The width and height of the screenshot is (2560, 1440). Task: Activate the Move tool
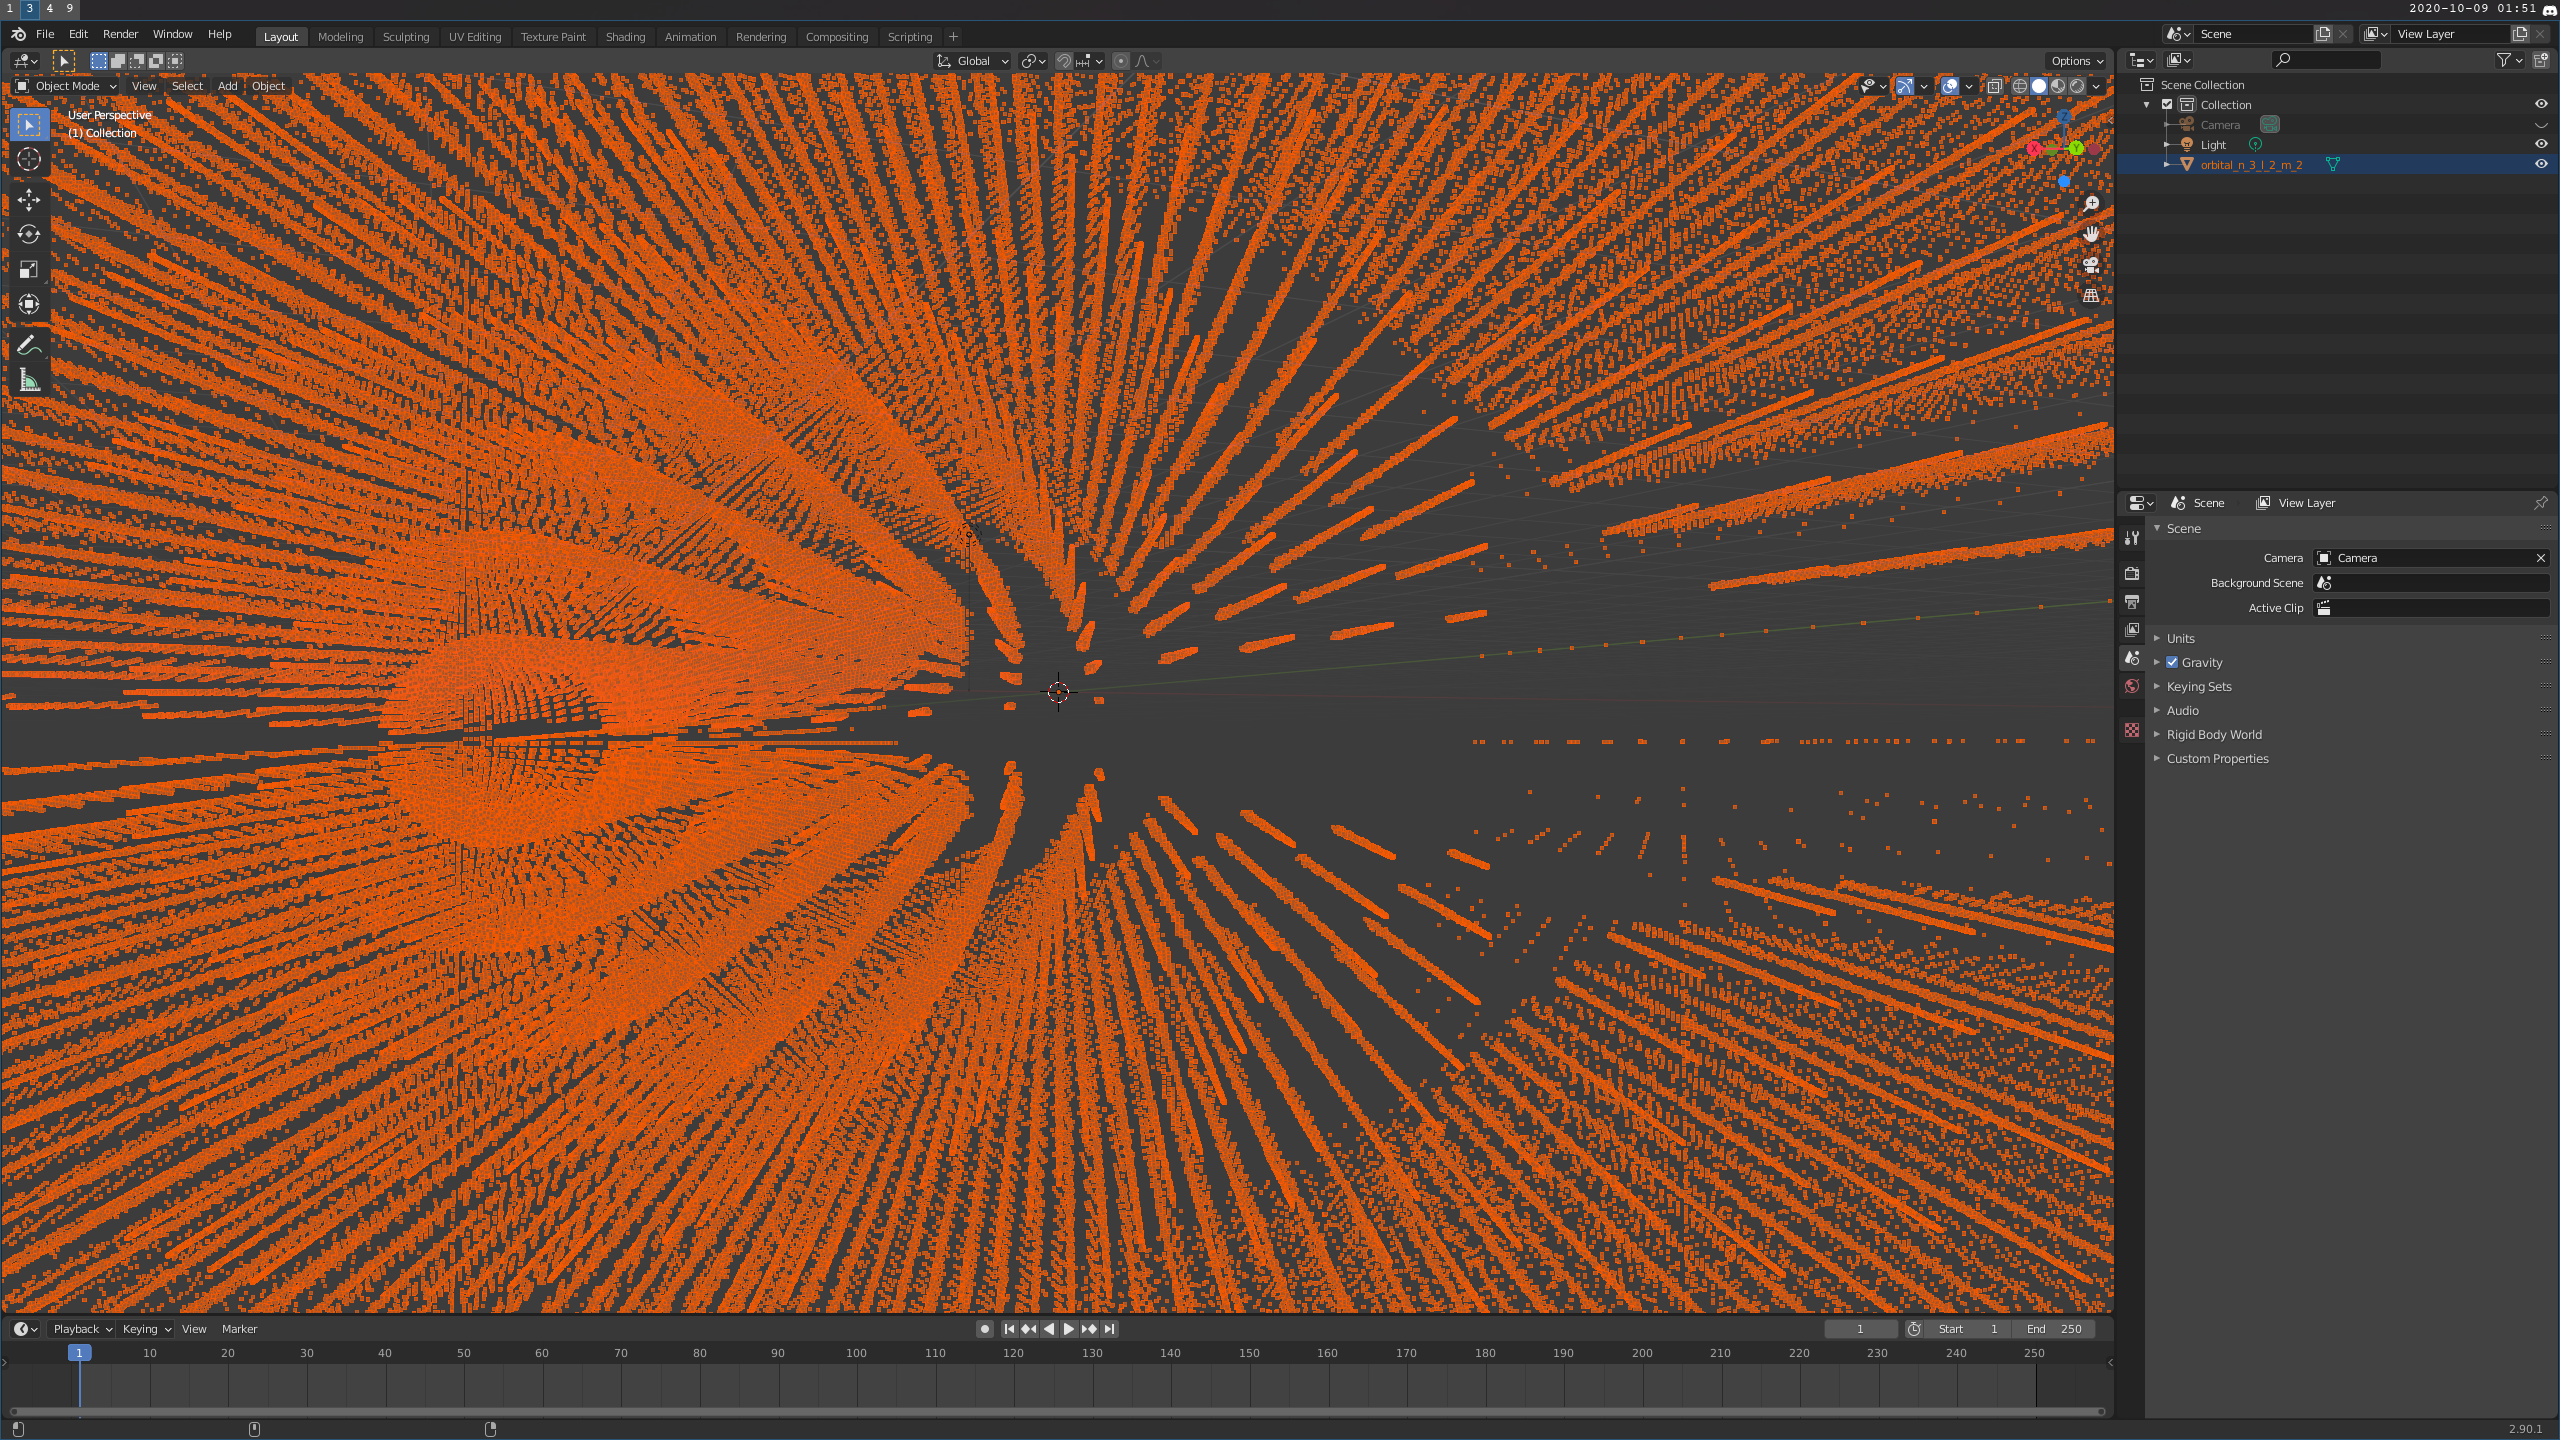(29, 200)
